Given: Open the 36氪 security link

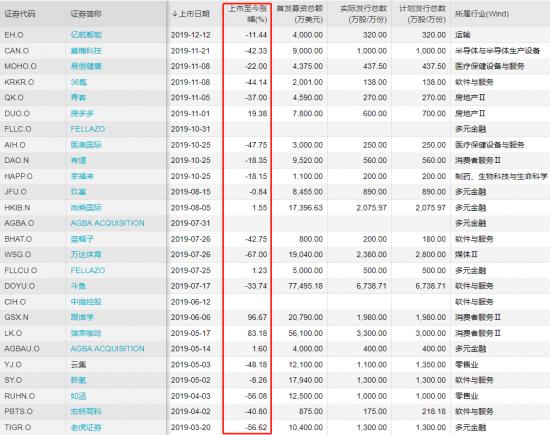Looking at the screenshot, I should 79,82.
